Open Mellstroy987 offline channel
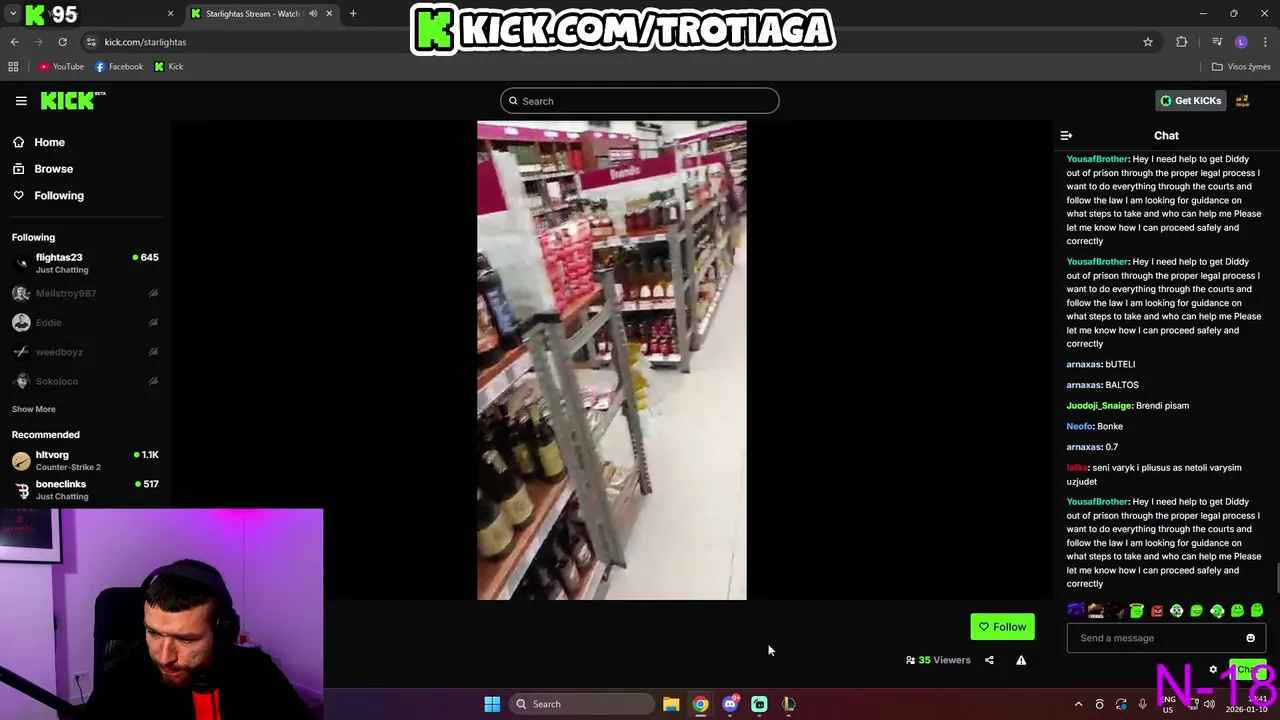Viewport: 1280px width, 720px height. coord(85,293)
